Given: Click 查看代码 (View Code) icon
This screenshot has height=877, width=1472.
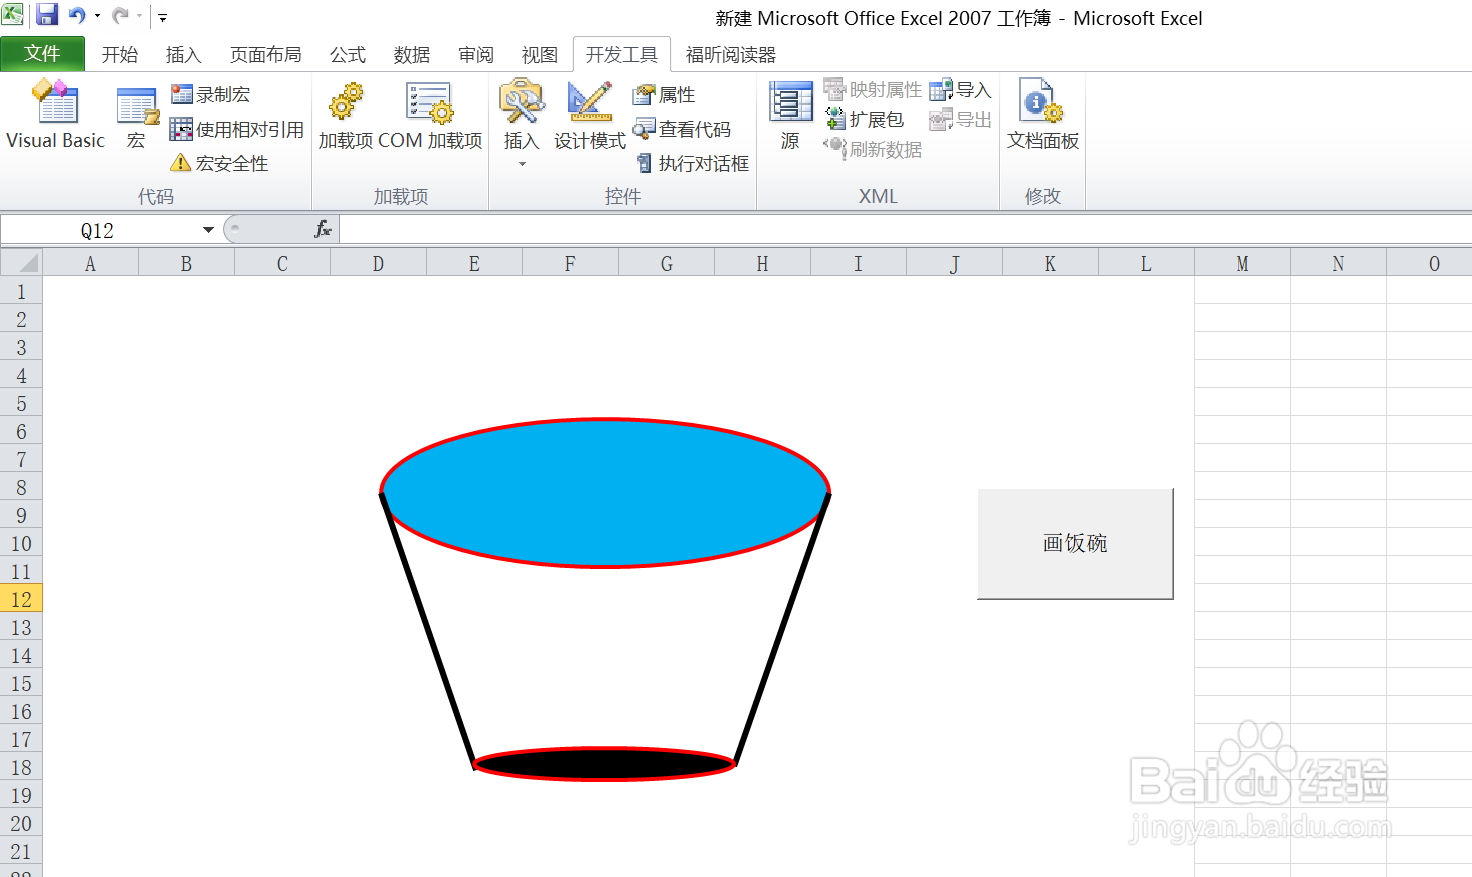Looking at the screenshot, I should [684, 129].
